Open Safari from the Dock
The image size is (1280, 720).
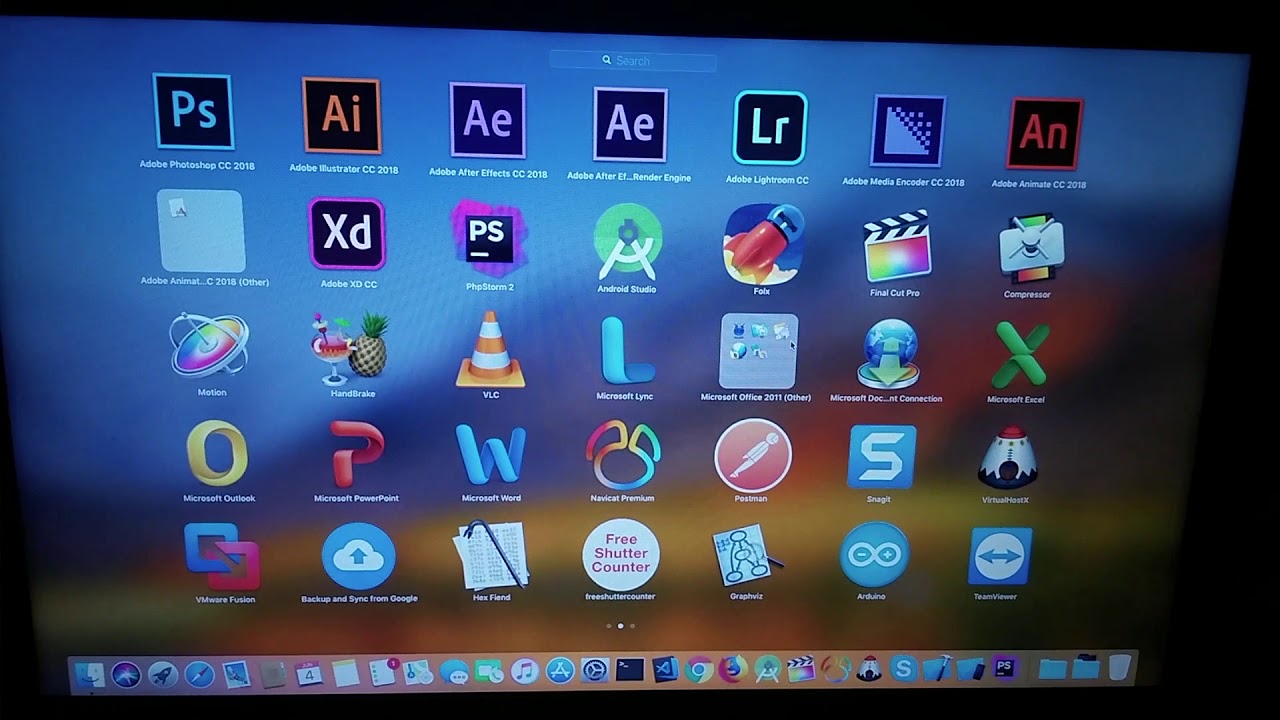199,674
